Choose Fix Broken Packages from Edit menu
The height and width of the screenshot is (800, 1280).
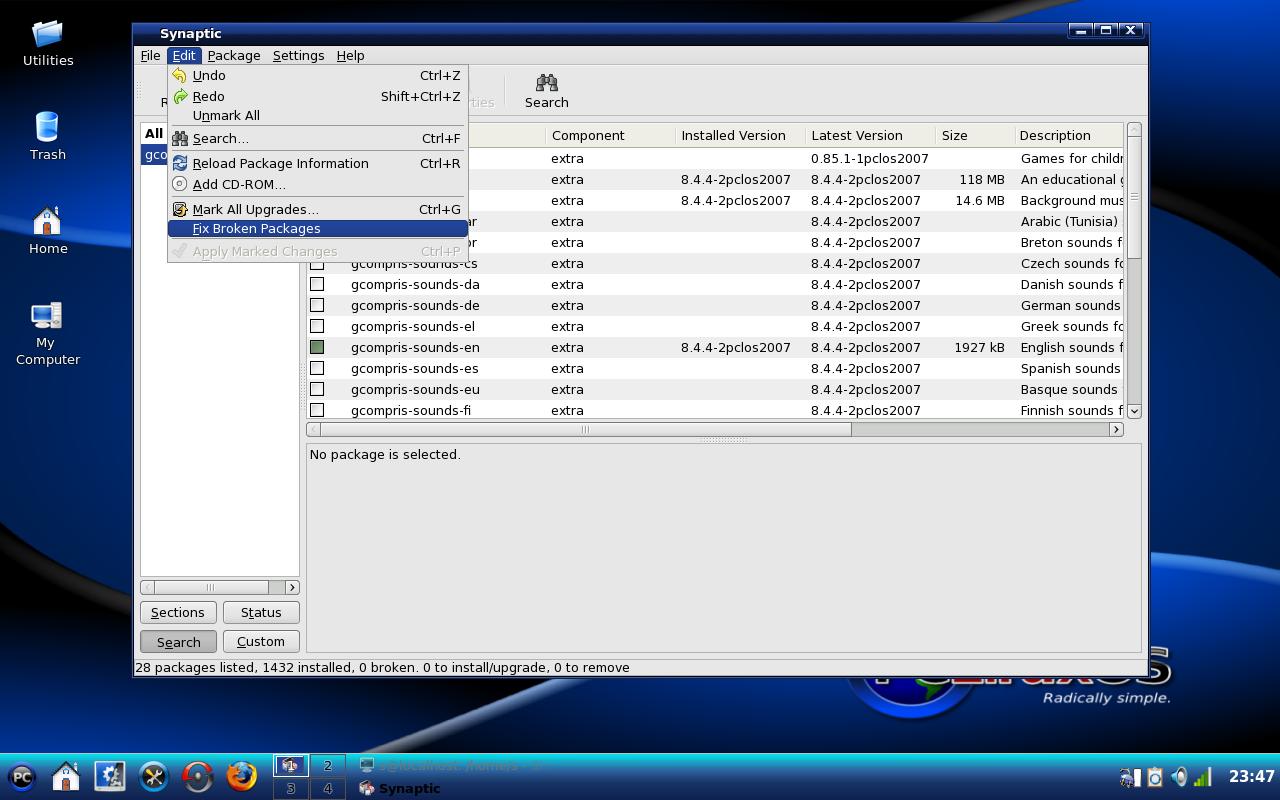click(x=318, y=228)
